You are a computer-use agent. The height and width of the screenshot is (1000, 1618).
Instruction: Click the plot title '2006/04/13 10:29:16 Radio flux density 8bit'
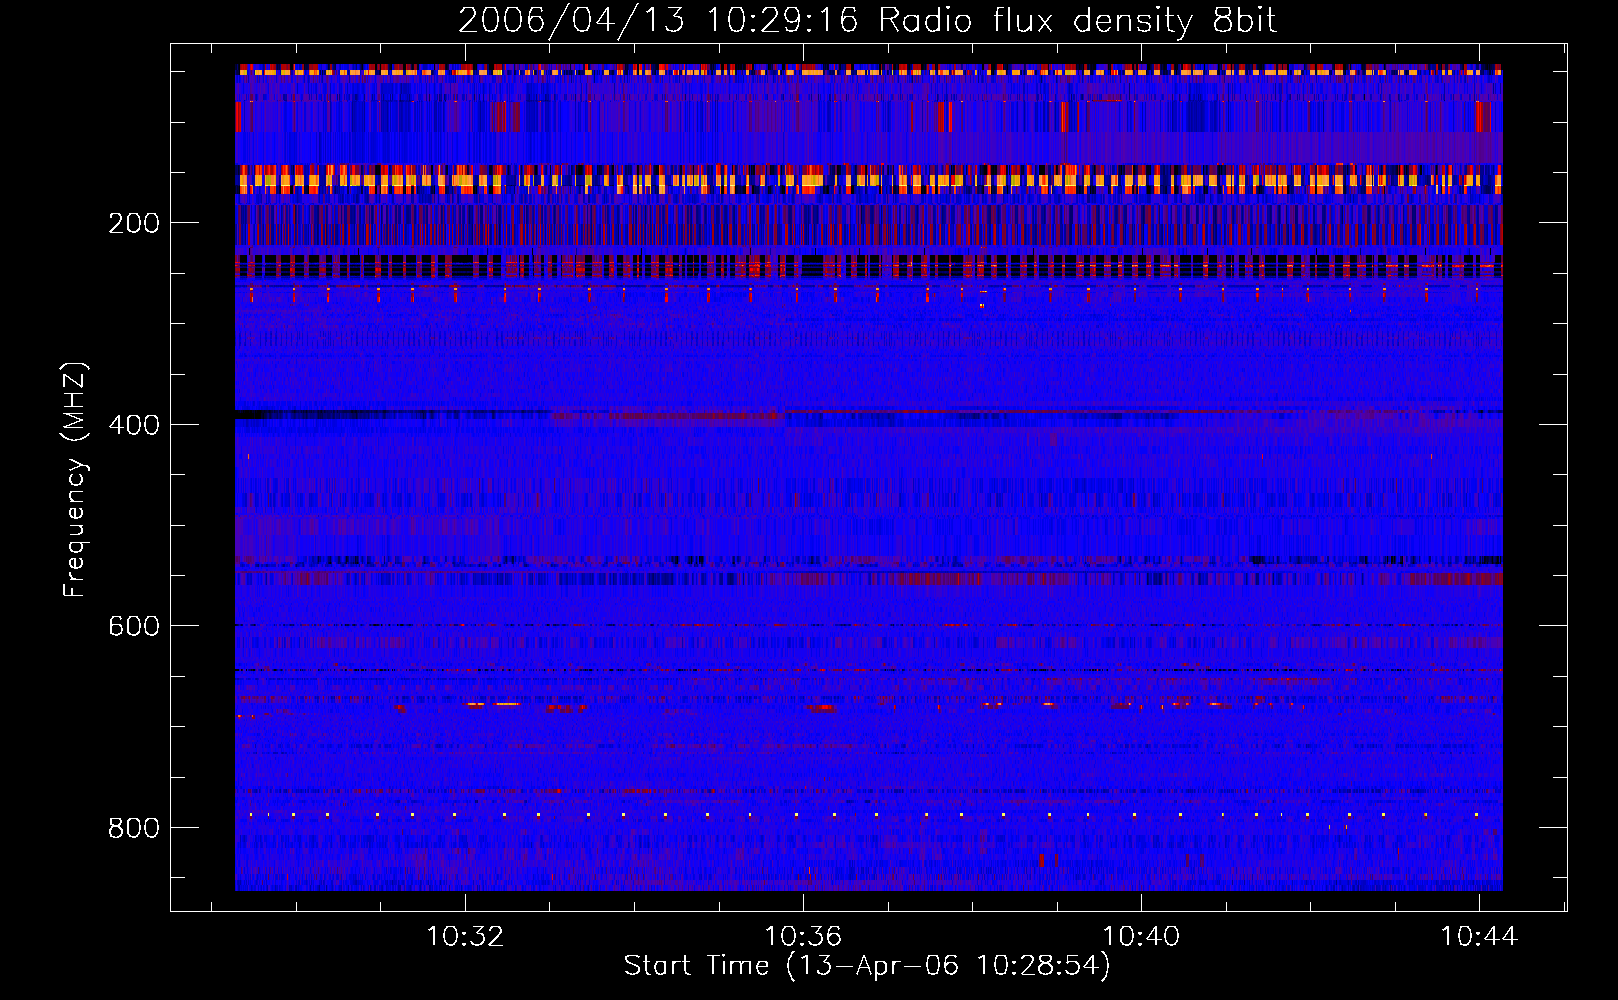tap(868, 21)
